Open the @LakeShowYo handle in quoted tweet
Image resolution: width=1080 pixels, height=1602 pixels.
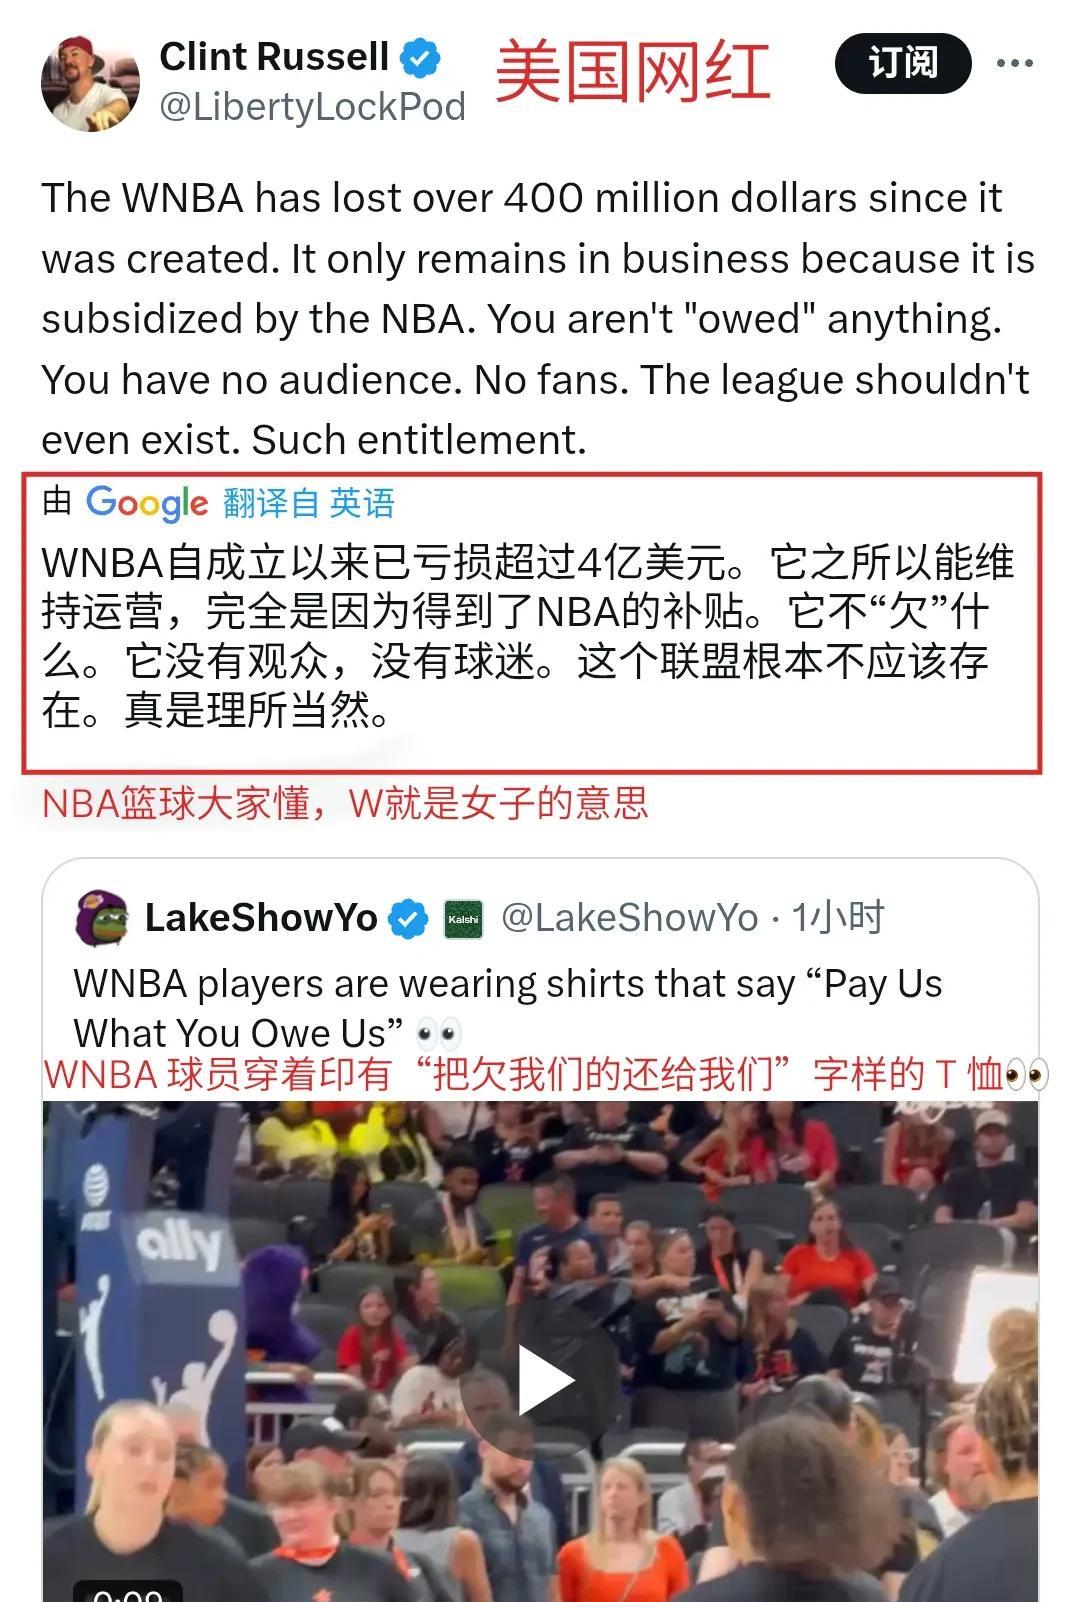[629, 918]
